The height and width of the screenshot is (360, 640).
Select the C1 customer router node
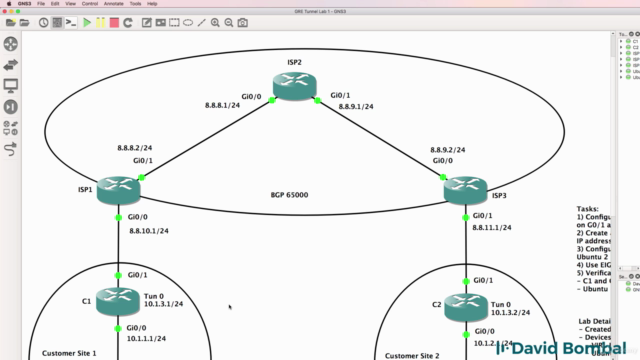(x=118, y=302)
